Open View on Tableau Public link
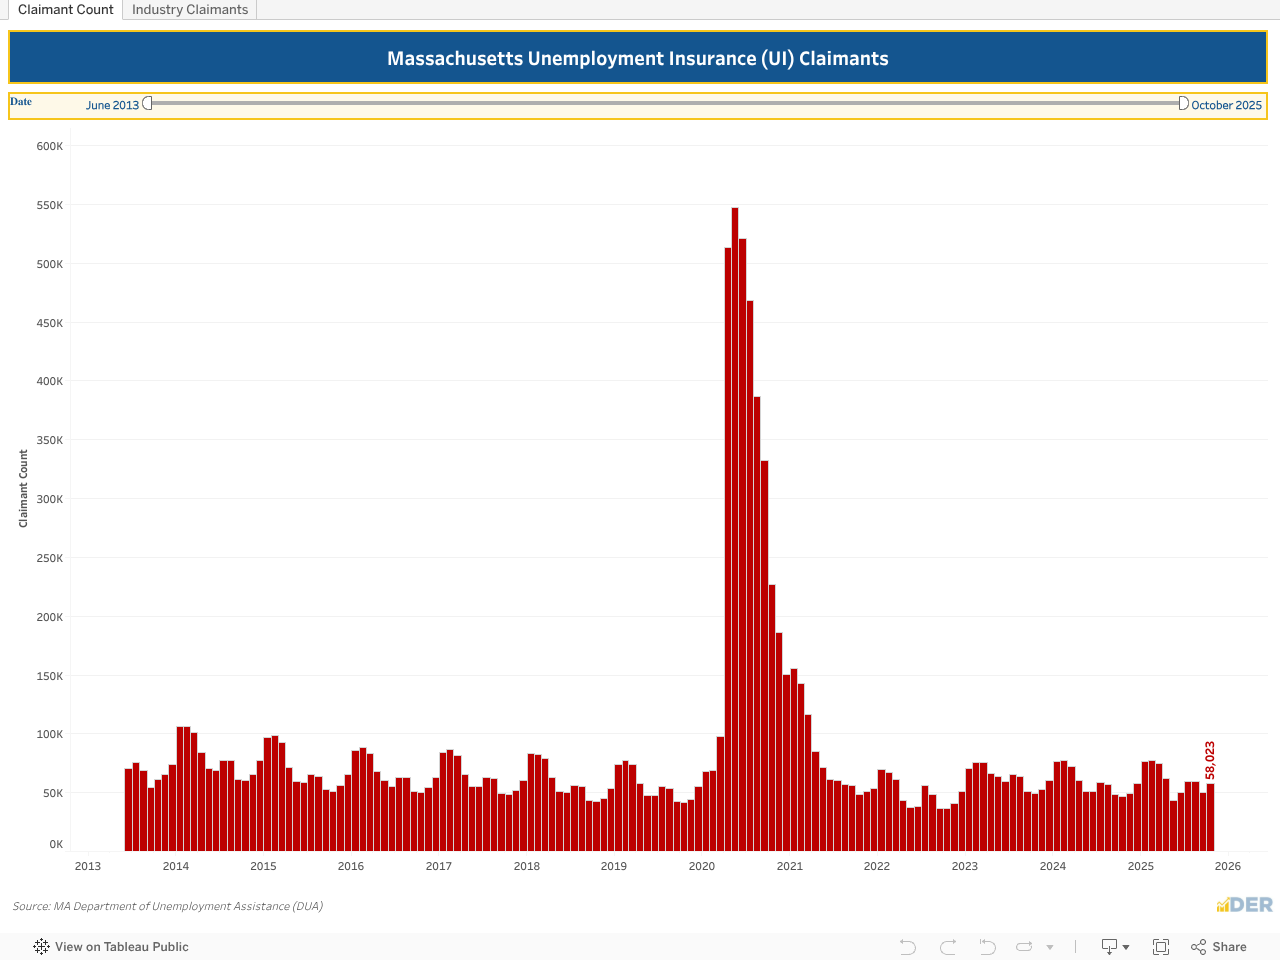Viewport: 1280px width, 960px height. pos(121,947)
